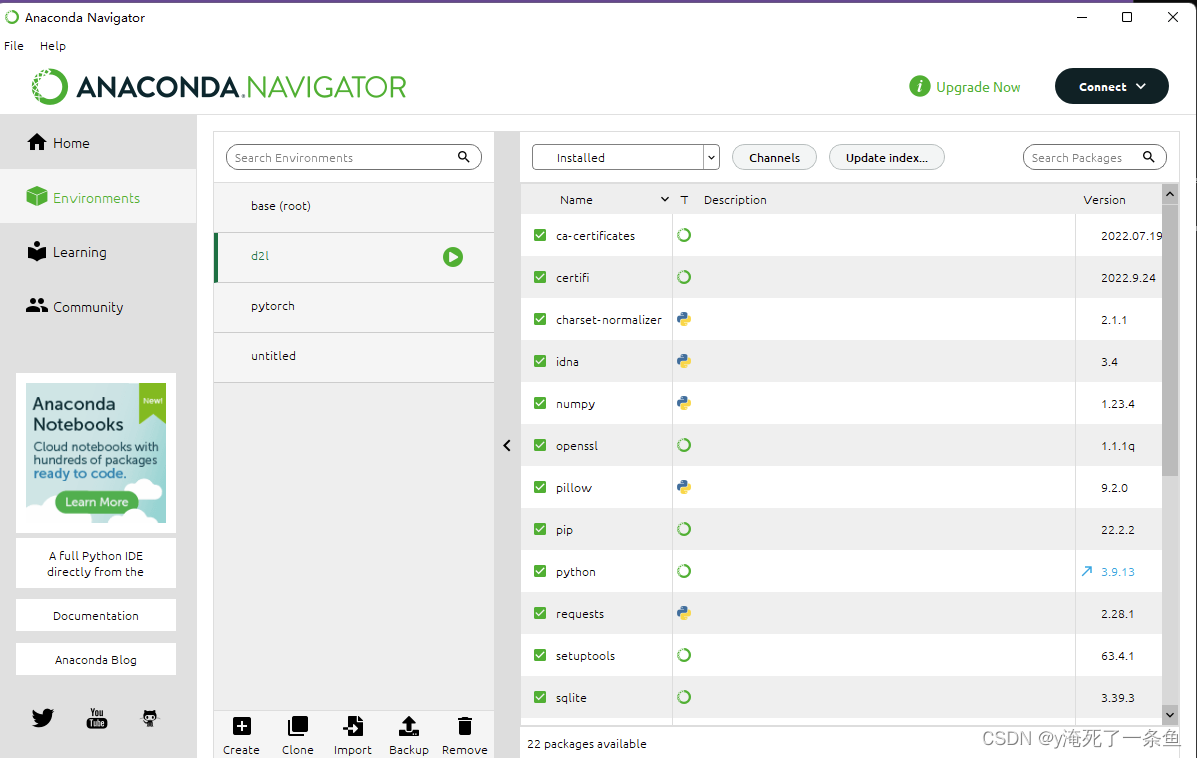This screenshot has height=758, width=1197.
Task: Click the Learn More button in Notebooks ad
Action: point(96,502)
